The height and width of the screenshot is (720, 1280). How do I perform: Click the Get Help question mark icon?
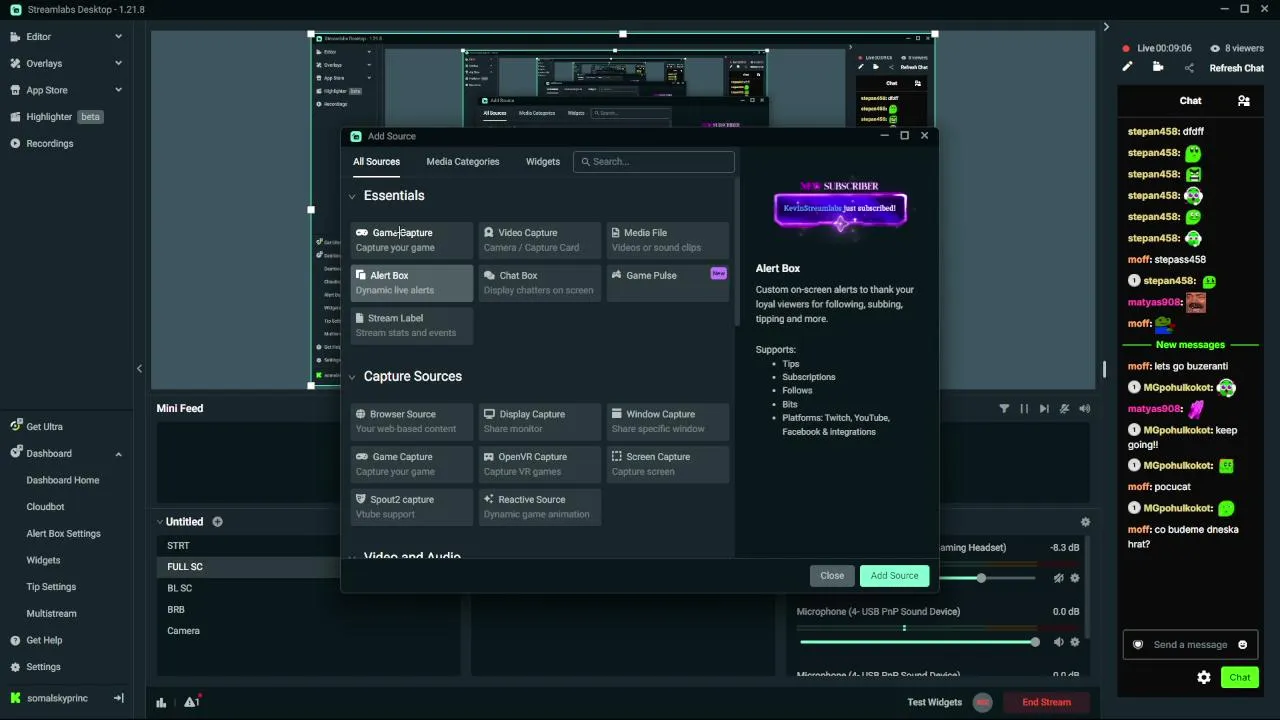click(x=15, y=640)
